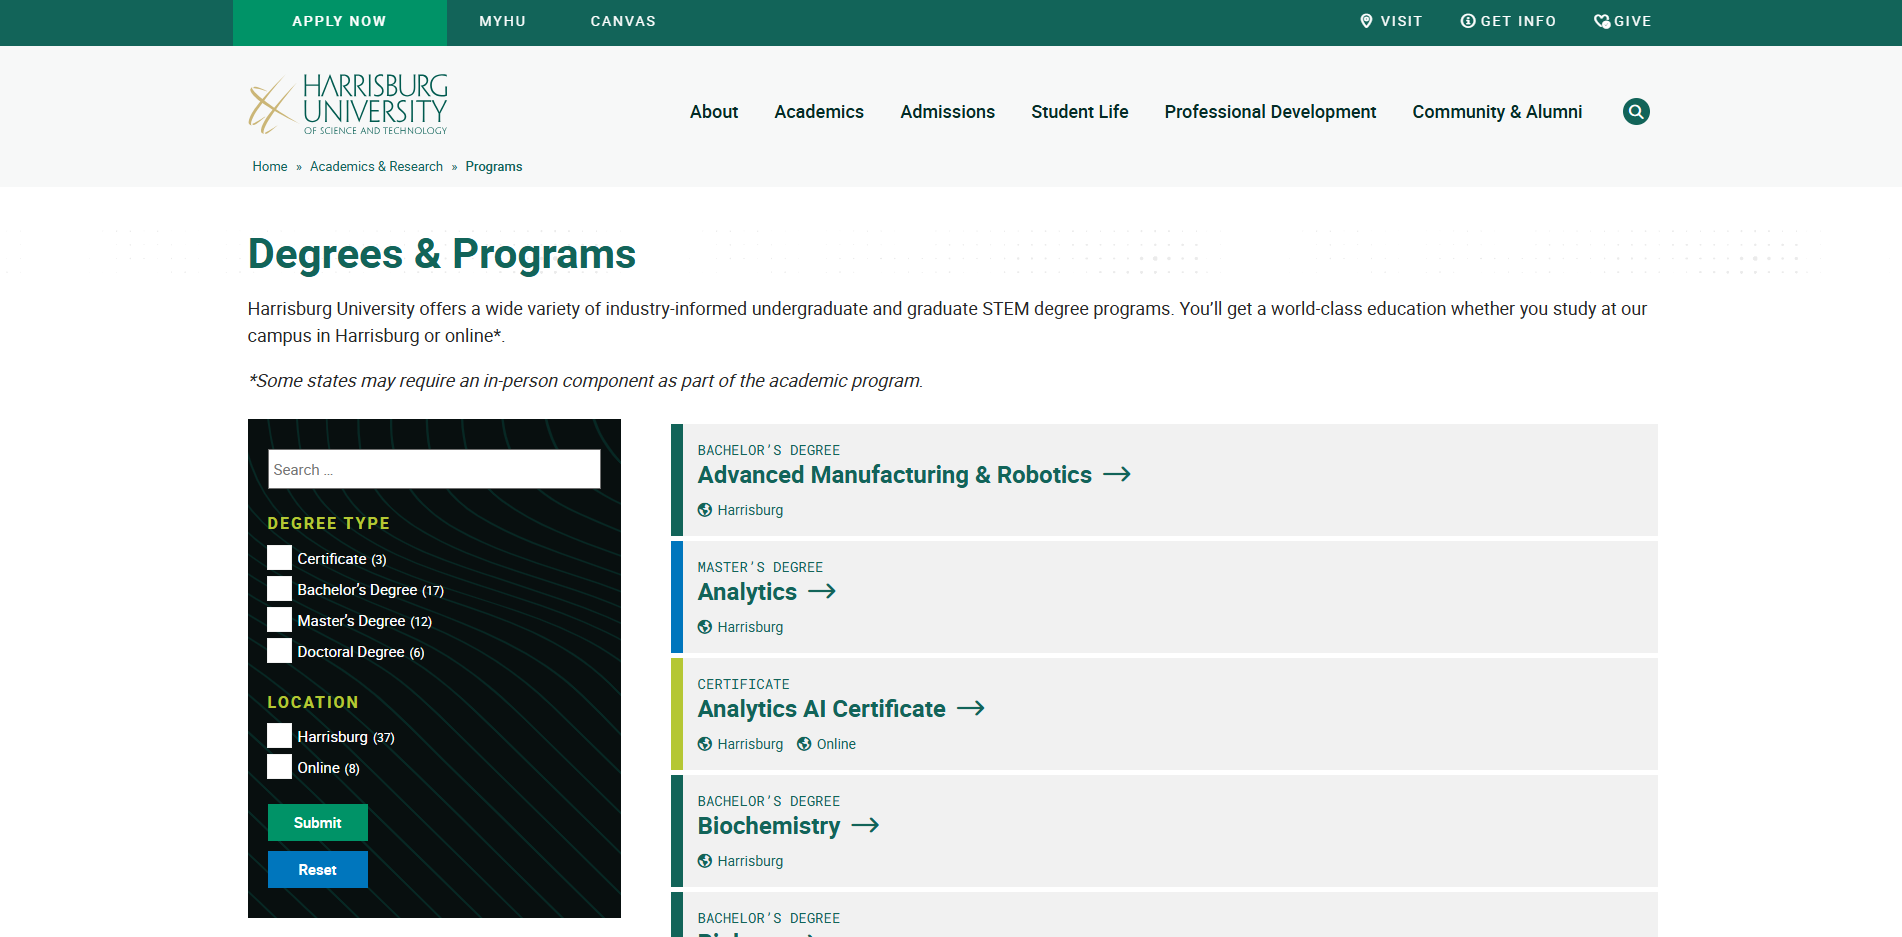
Task: Open the Admissions menu
Action: (x=948, y=112)
